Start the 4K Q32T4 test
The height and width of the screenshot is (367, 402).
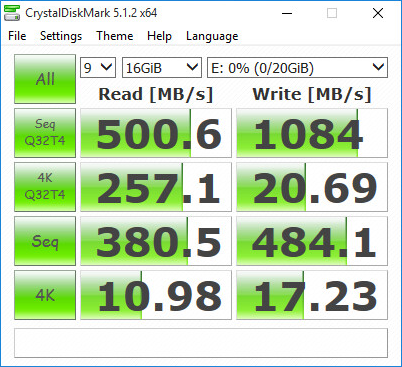(45, 187)
